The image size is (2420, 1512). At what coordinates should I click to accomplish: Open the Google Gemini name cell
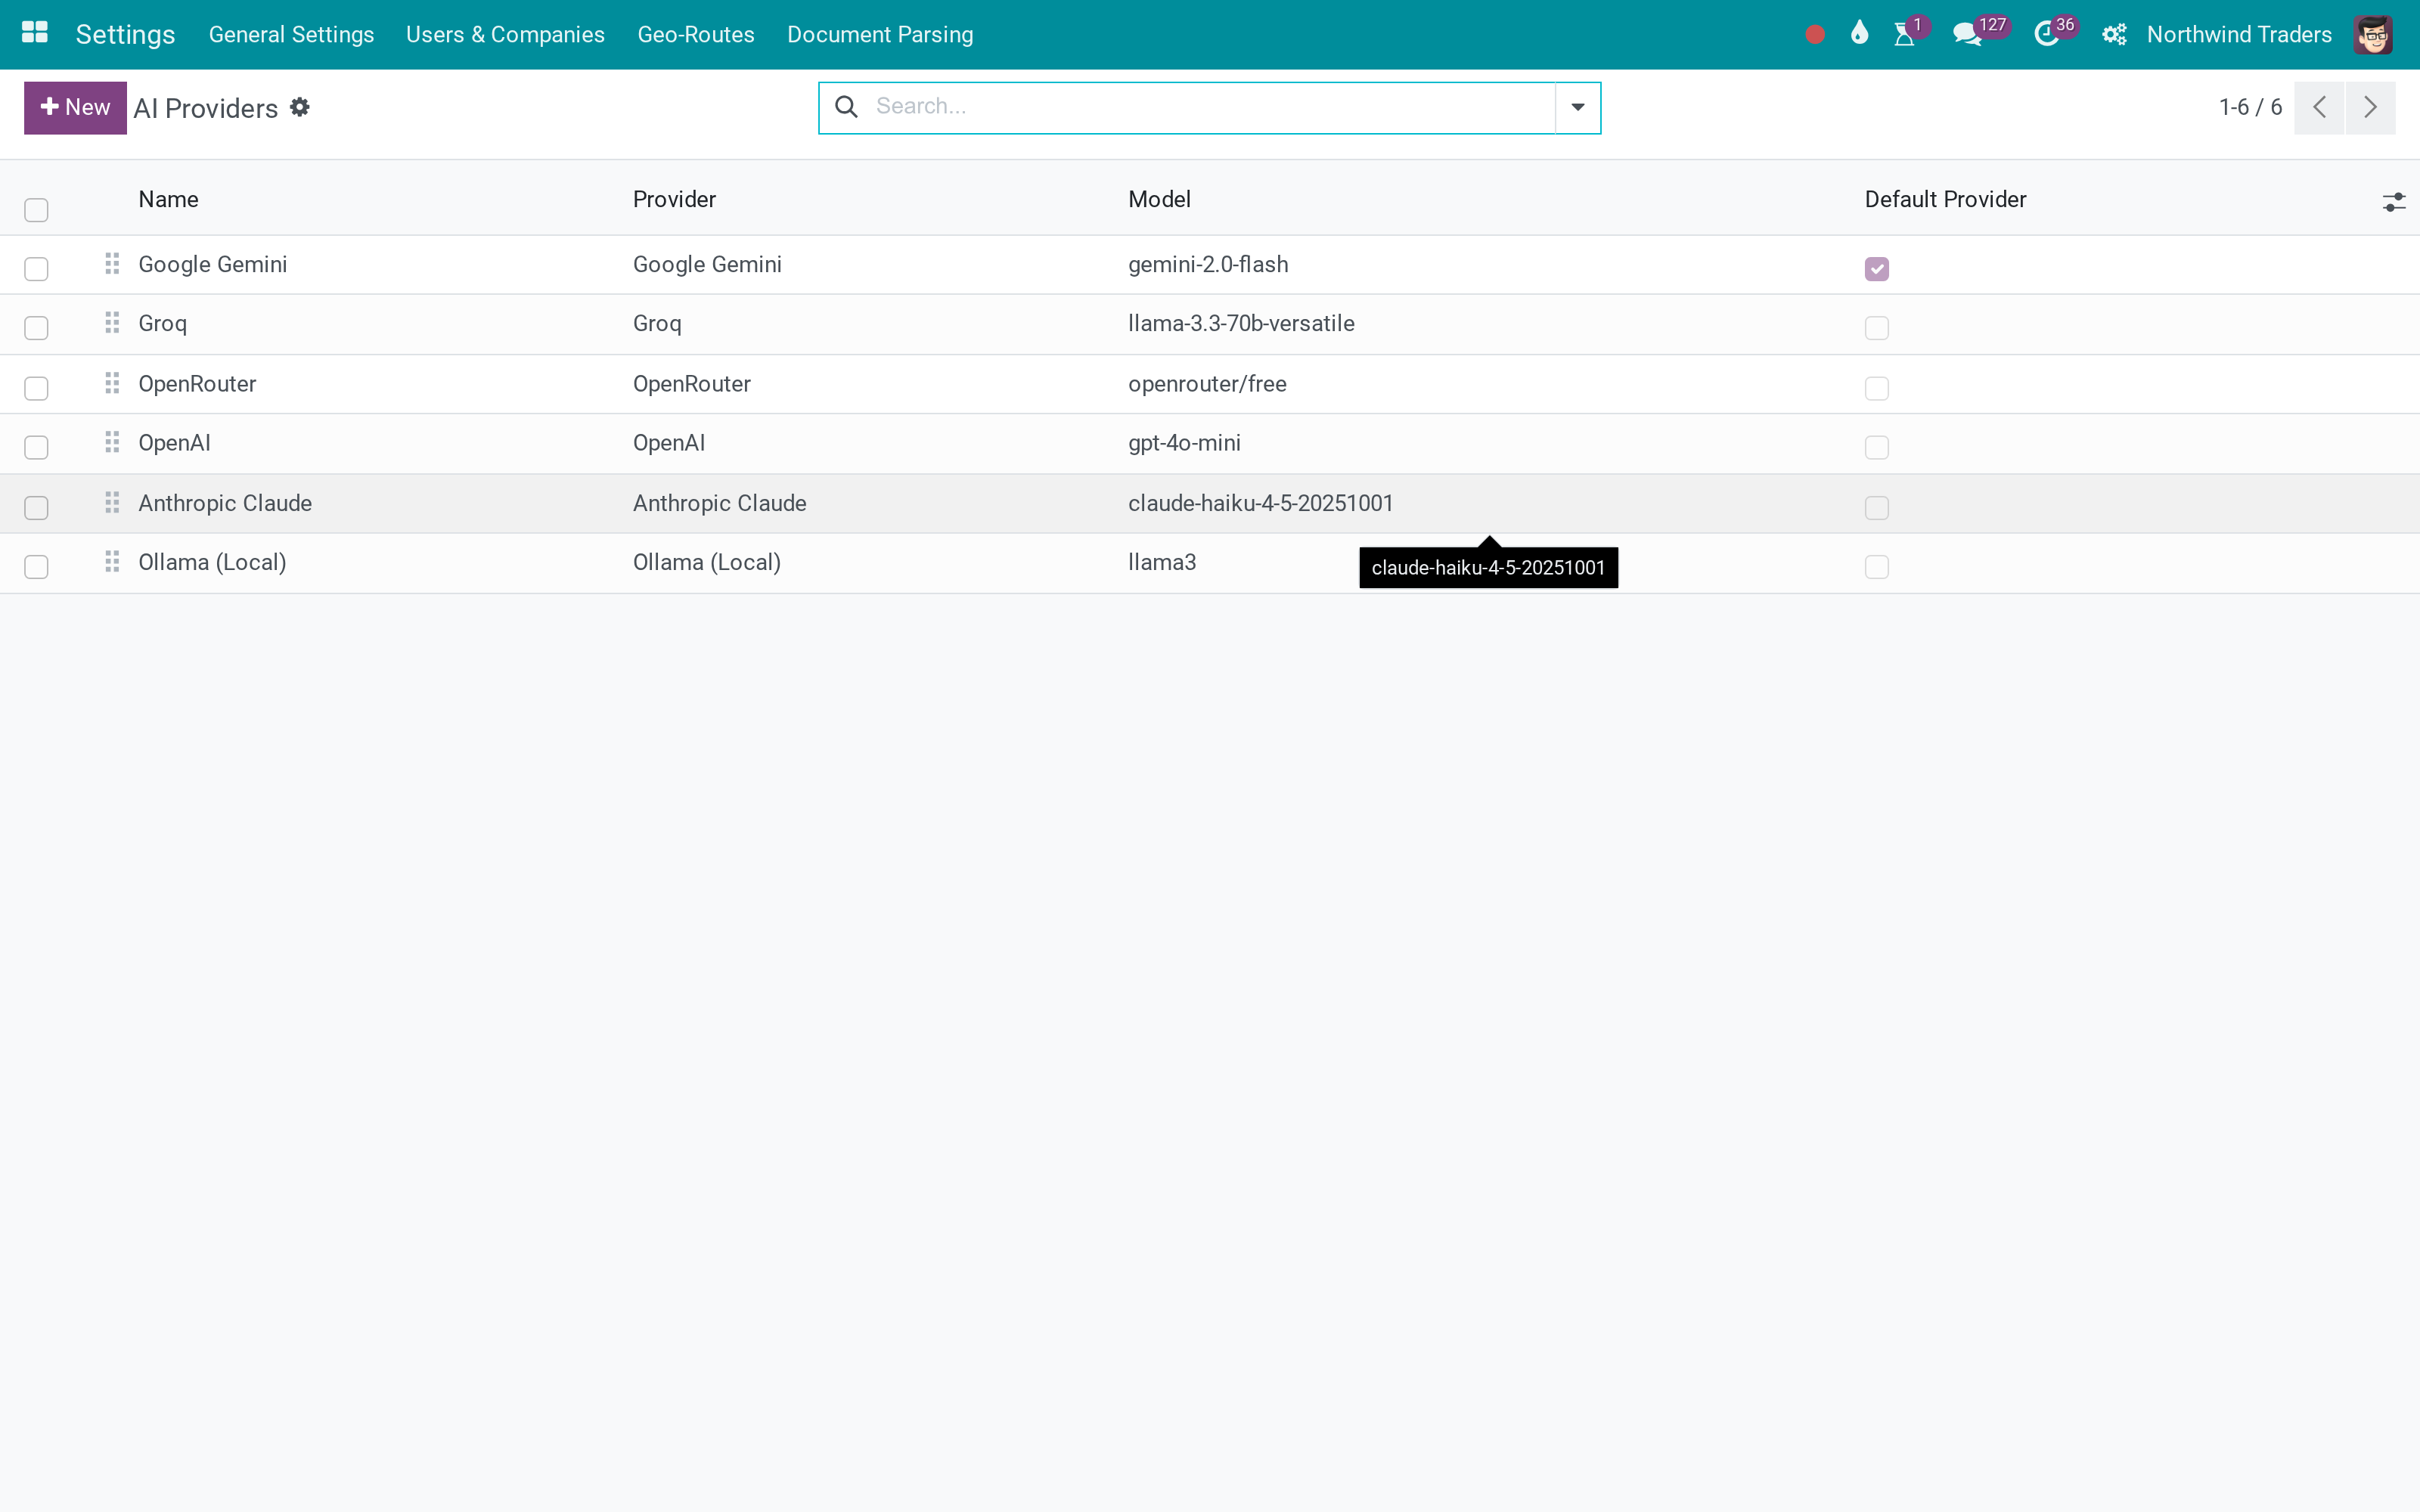tap(212, 264)
